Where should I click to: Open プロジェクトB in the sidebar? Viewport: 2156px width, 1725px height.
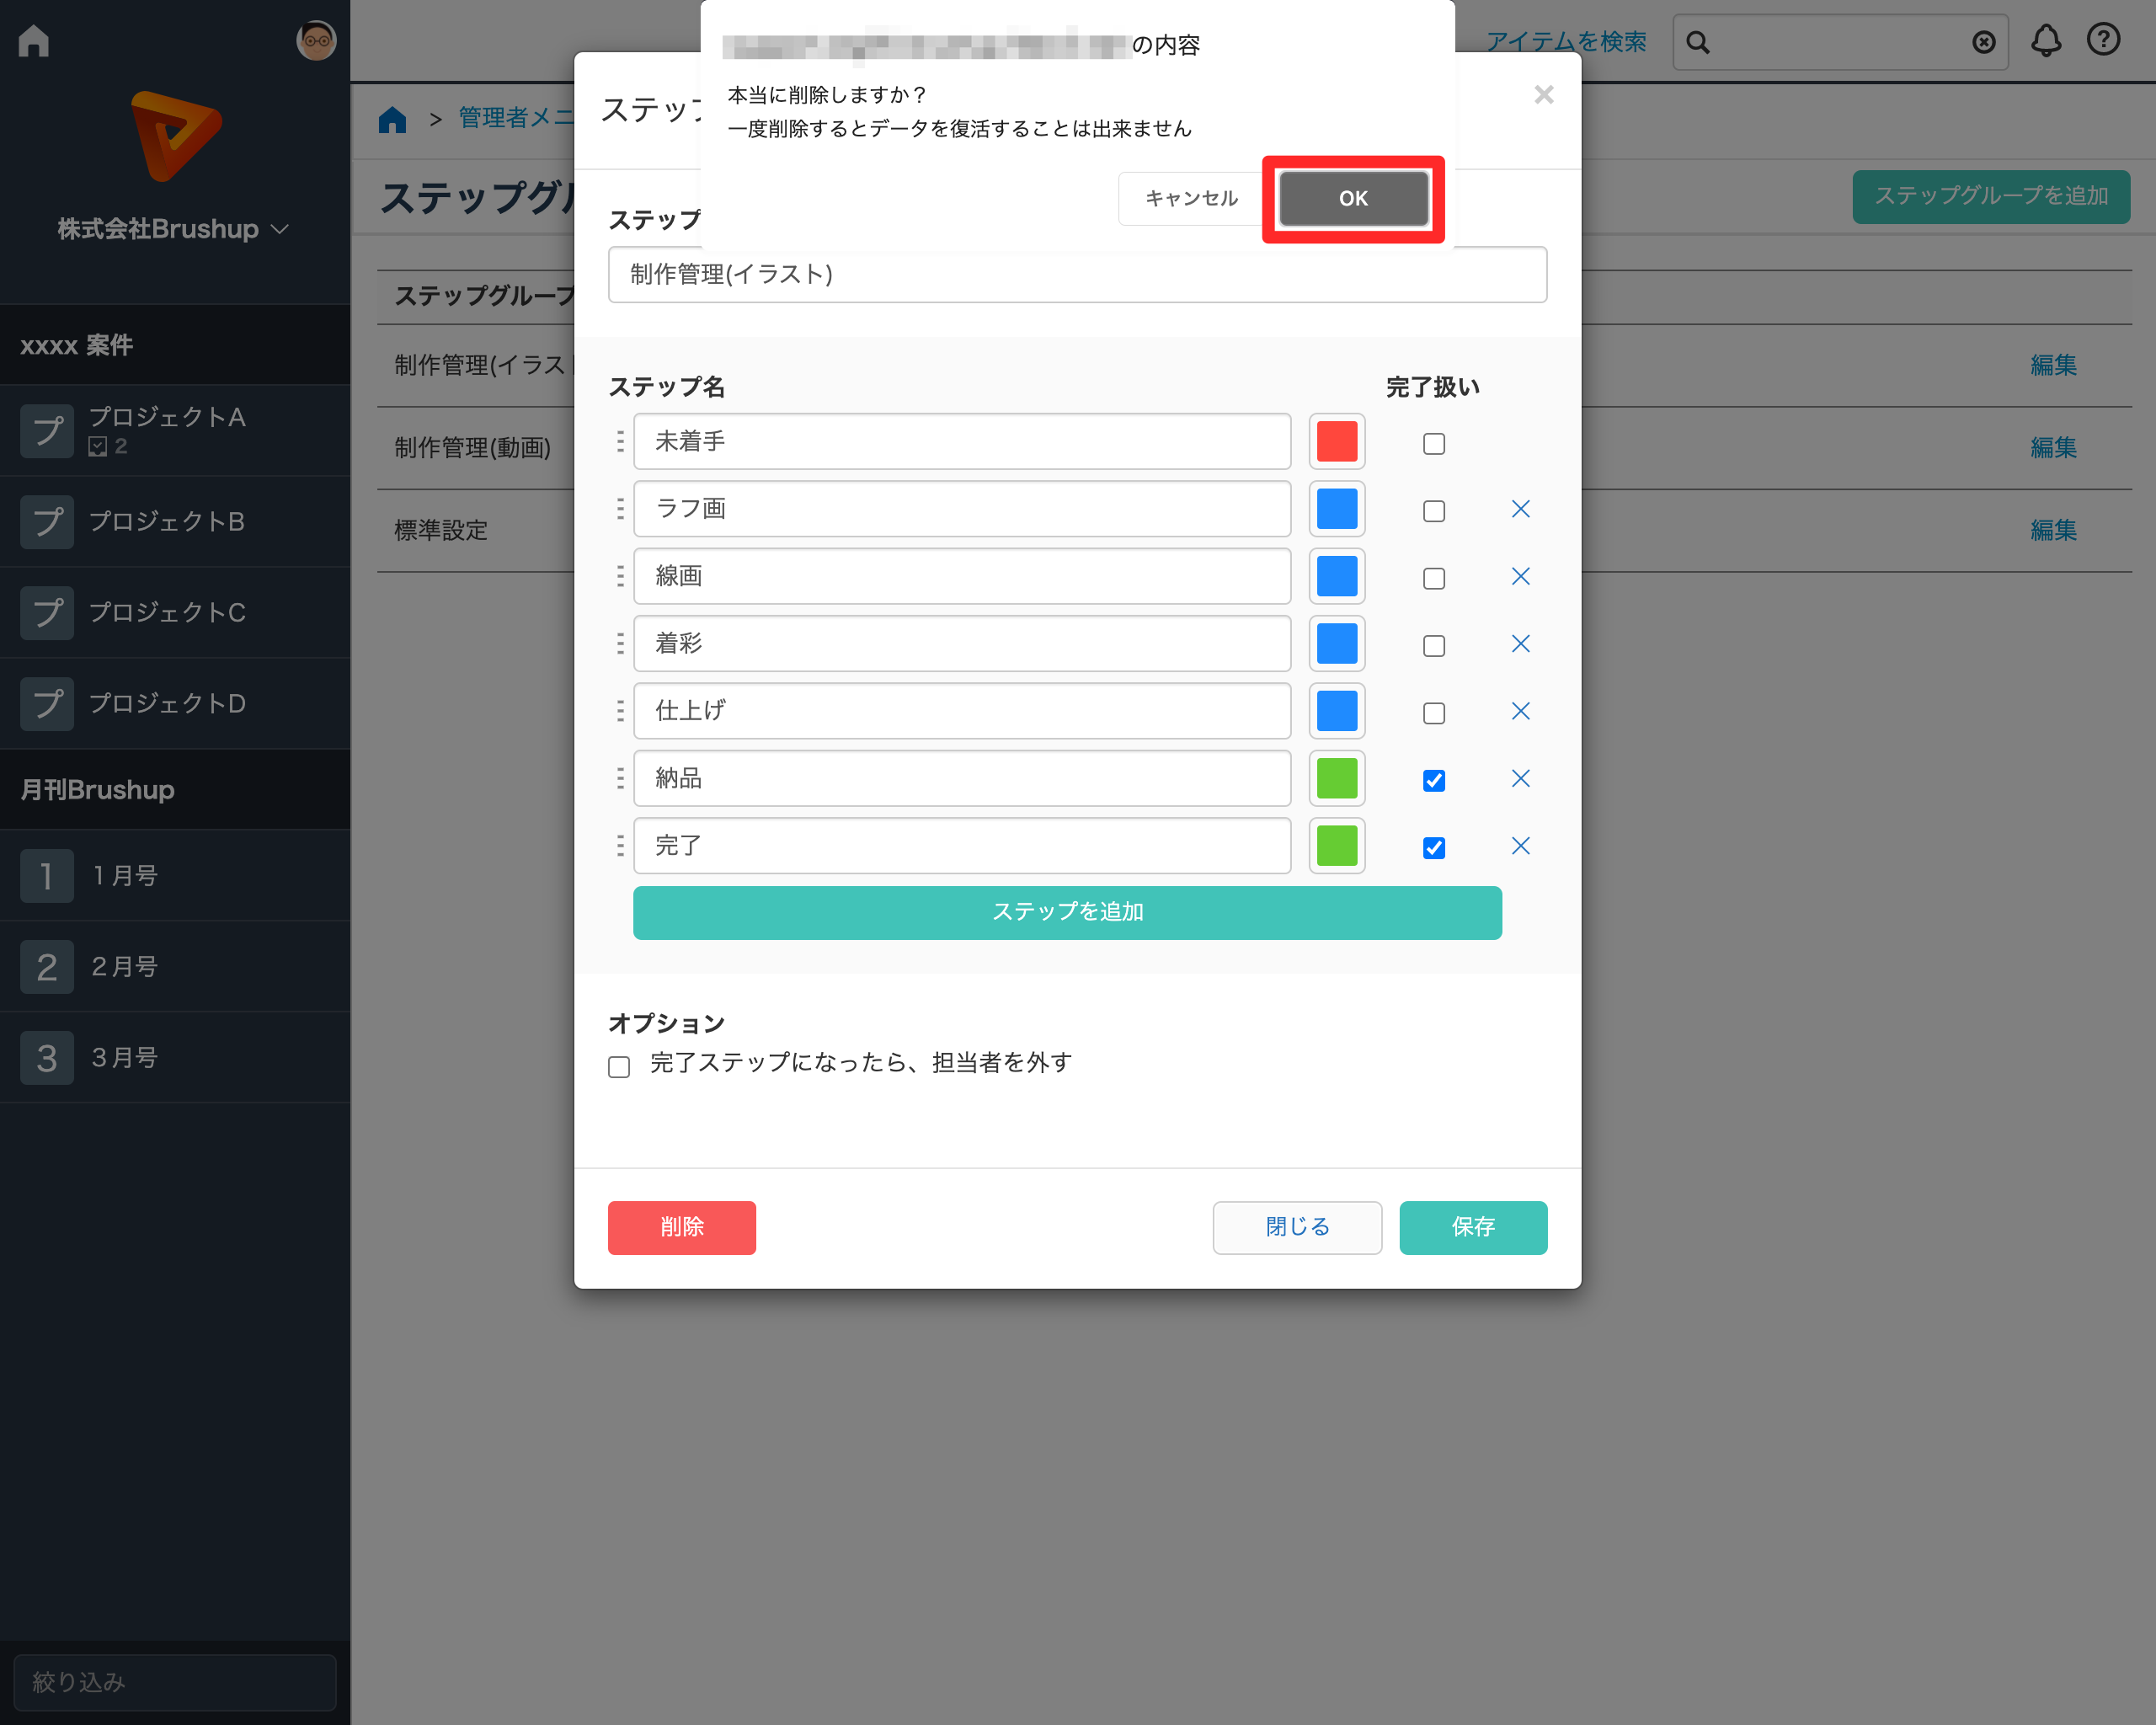tap(166, 521)
